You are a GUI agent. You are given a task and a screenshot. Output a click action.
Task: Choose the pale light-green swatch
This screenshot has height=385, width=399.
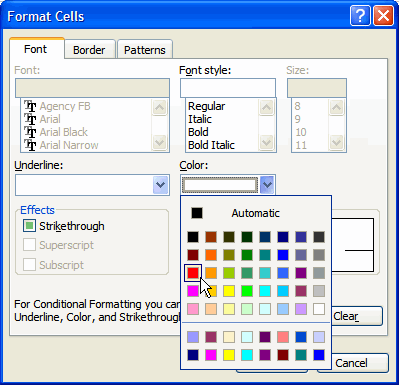[247, 309]
